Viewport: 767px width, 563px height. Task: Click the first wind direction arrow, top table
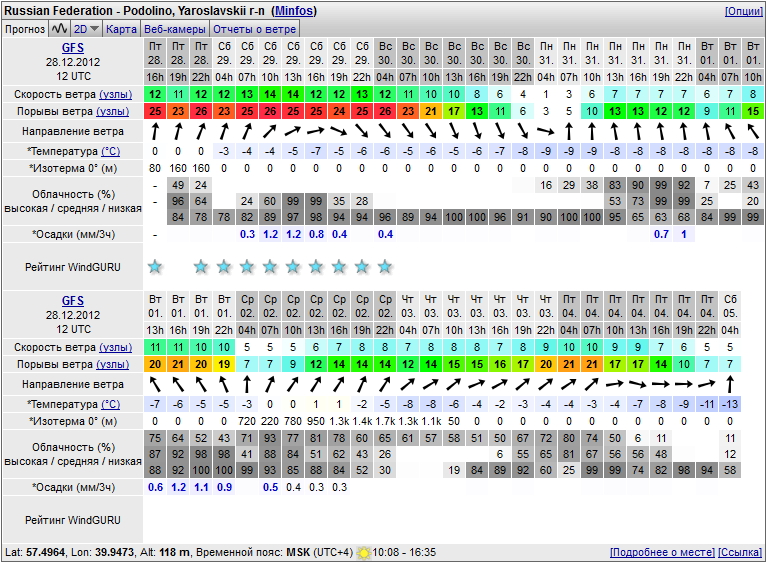click(x=155, y=131)
